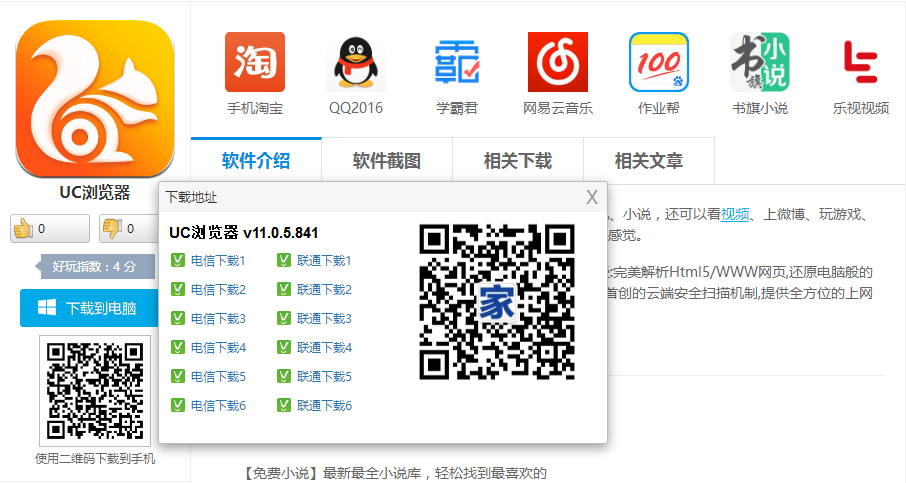The width and height of the screenshot is (906, 483).
Task: Click the 视频 hyperlink in the description
Action: (x=735, y=214)
